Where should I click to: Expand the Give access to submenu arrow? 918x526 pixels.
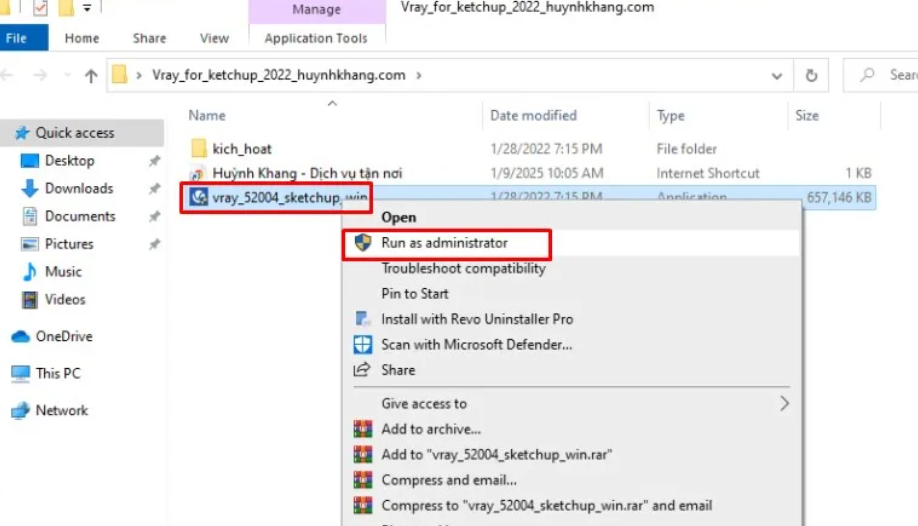tap(784, 404)
